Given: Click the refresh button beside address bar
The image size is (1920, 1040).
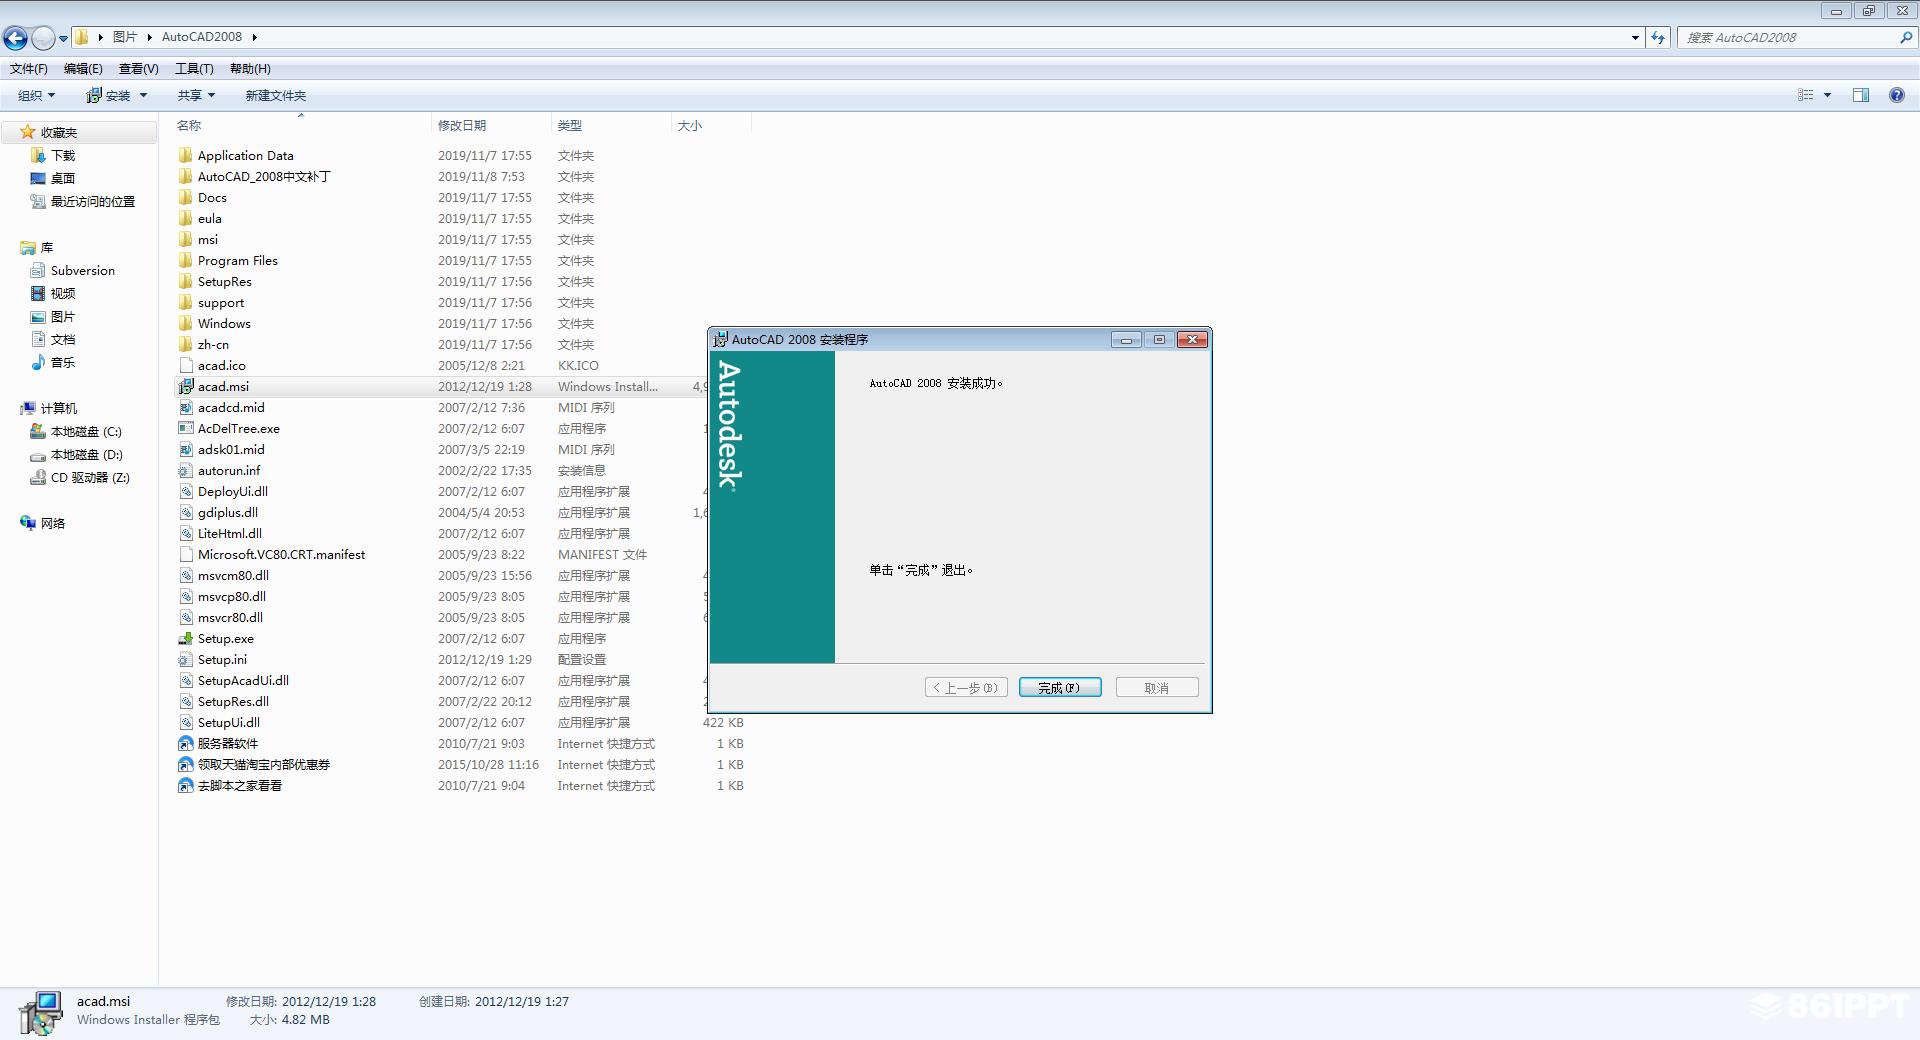Looking at the screenshot, I should [x=1658, y=38].
